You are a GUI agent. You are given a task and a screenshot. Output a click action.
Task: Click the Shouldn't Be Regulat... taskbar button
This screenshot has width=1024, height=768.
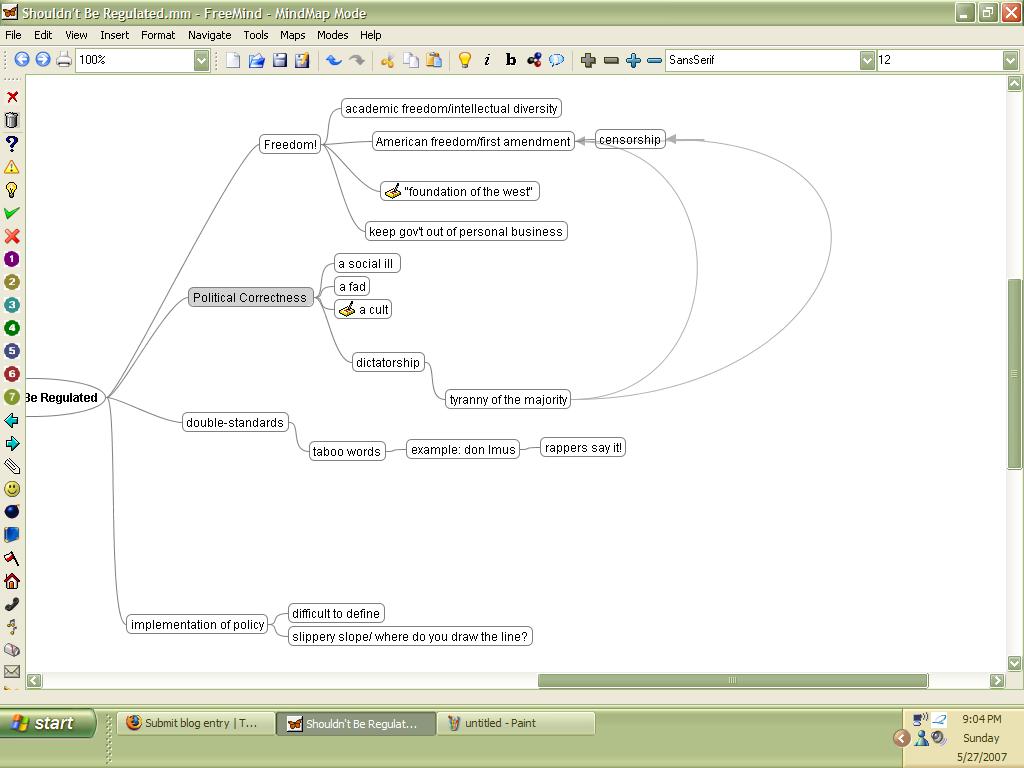(x=356, y=723)
